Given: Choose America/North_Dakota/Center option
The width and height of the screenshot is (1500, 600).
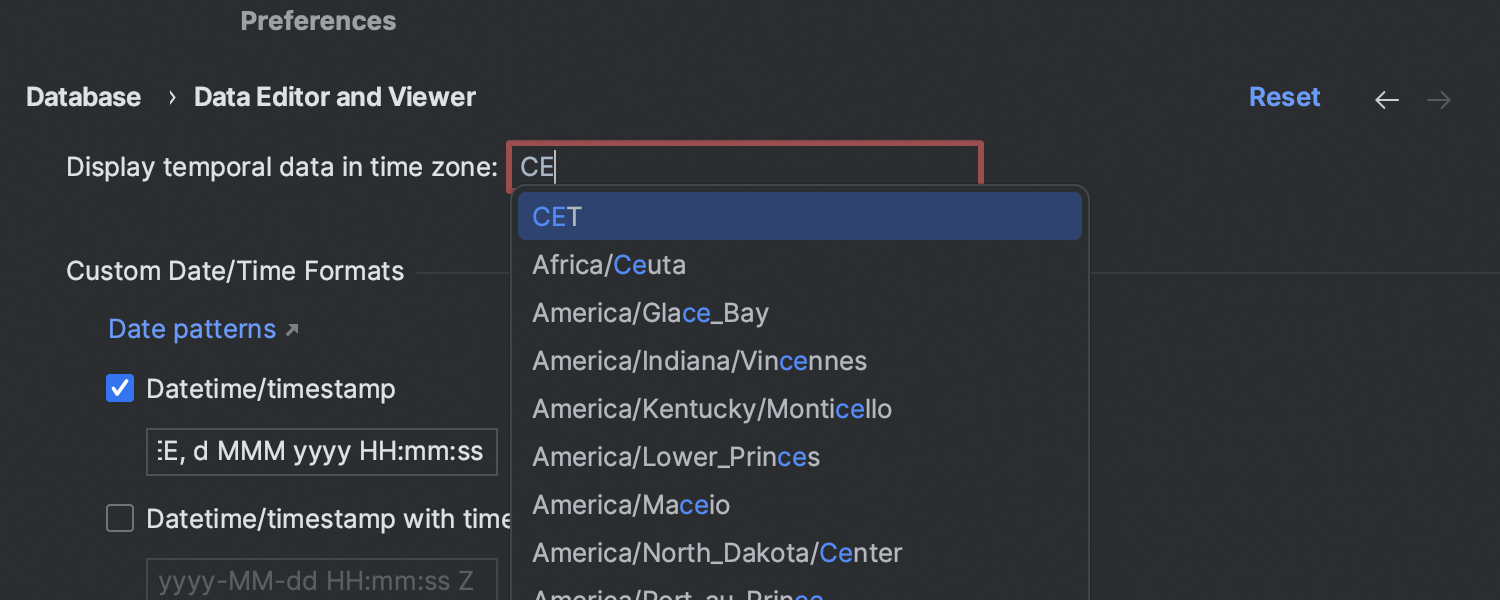Looking at the screenshot, I should [x=800, y=553].
